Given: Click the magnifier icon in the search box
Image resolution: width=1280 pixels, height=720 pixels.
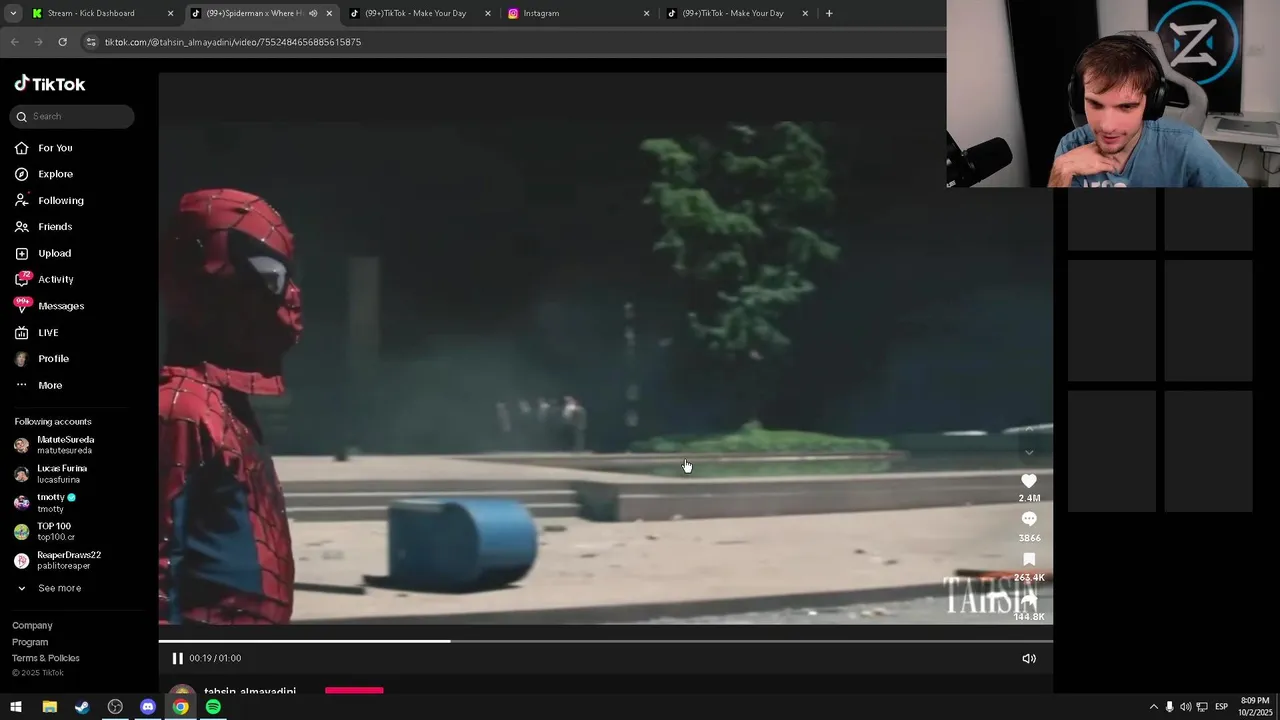Looking at the screenshot, I should (x=21, y=116).
